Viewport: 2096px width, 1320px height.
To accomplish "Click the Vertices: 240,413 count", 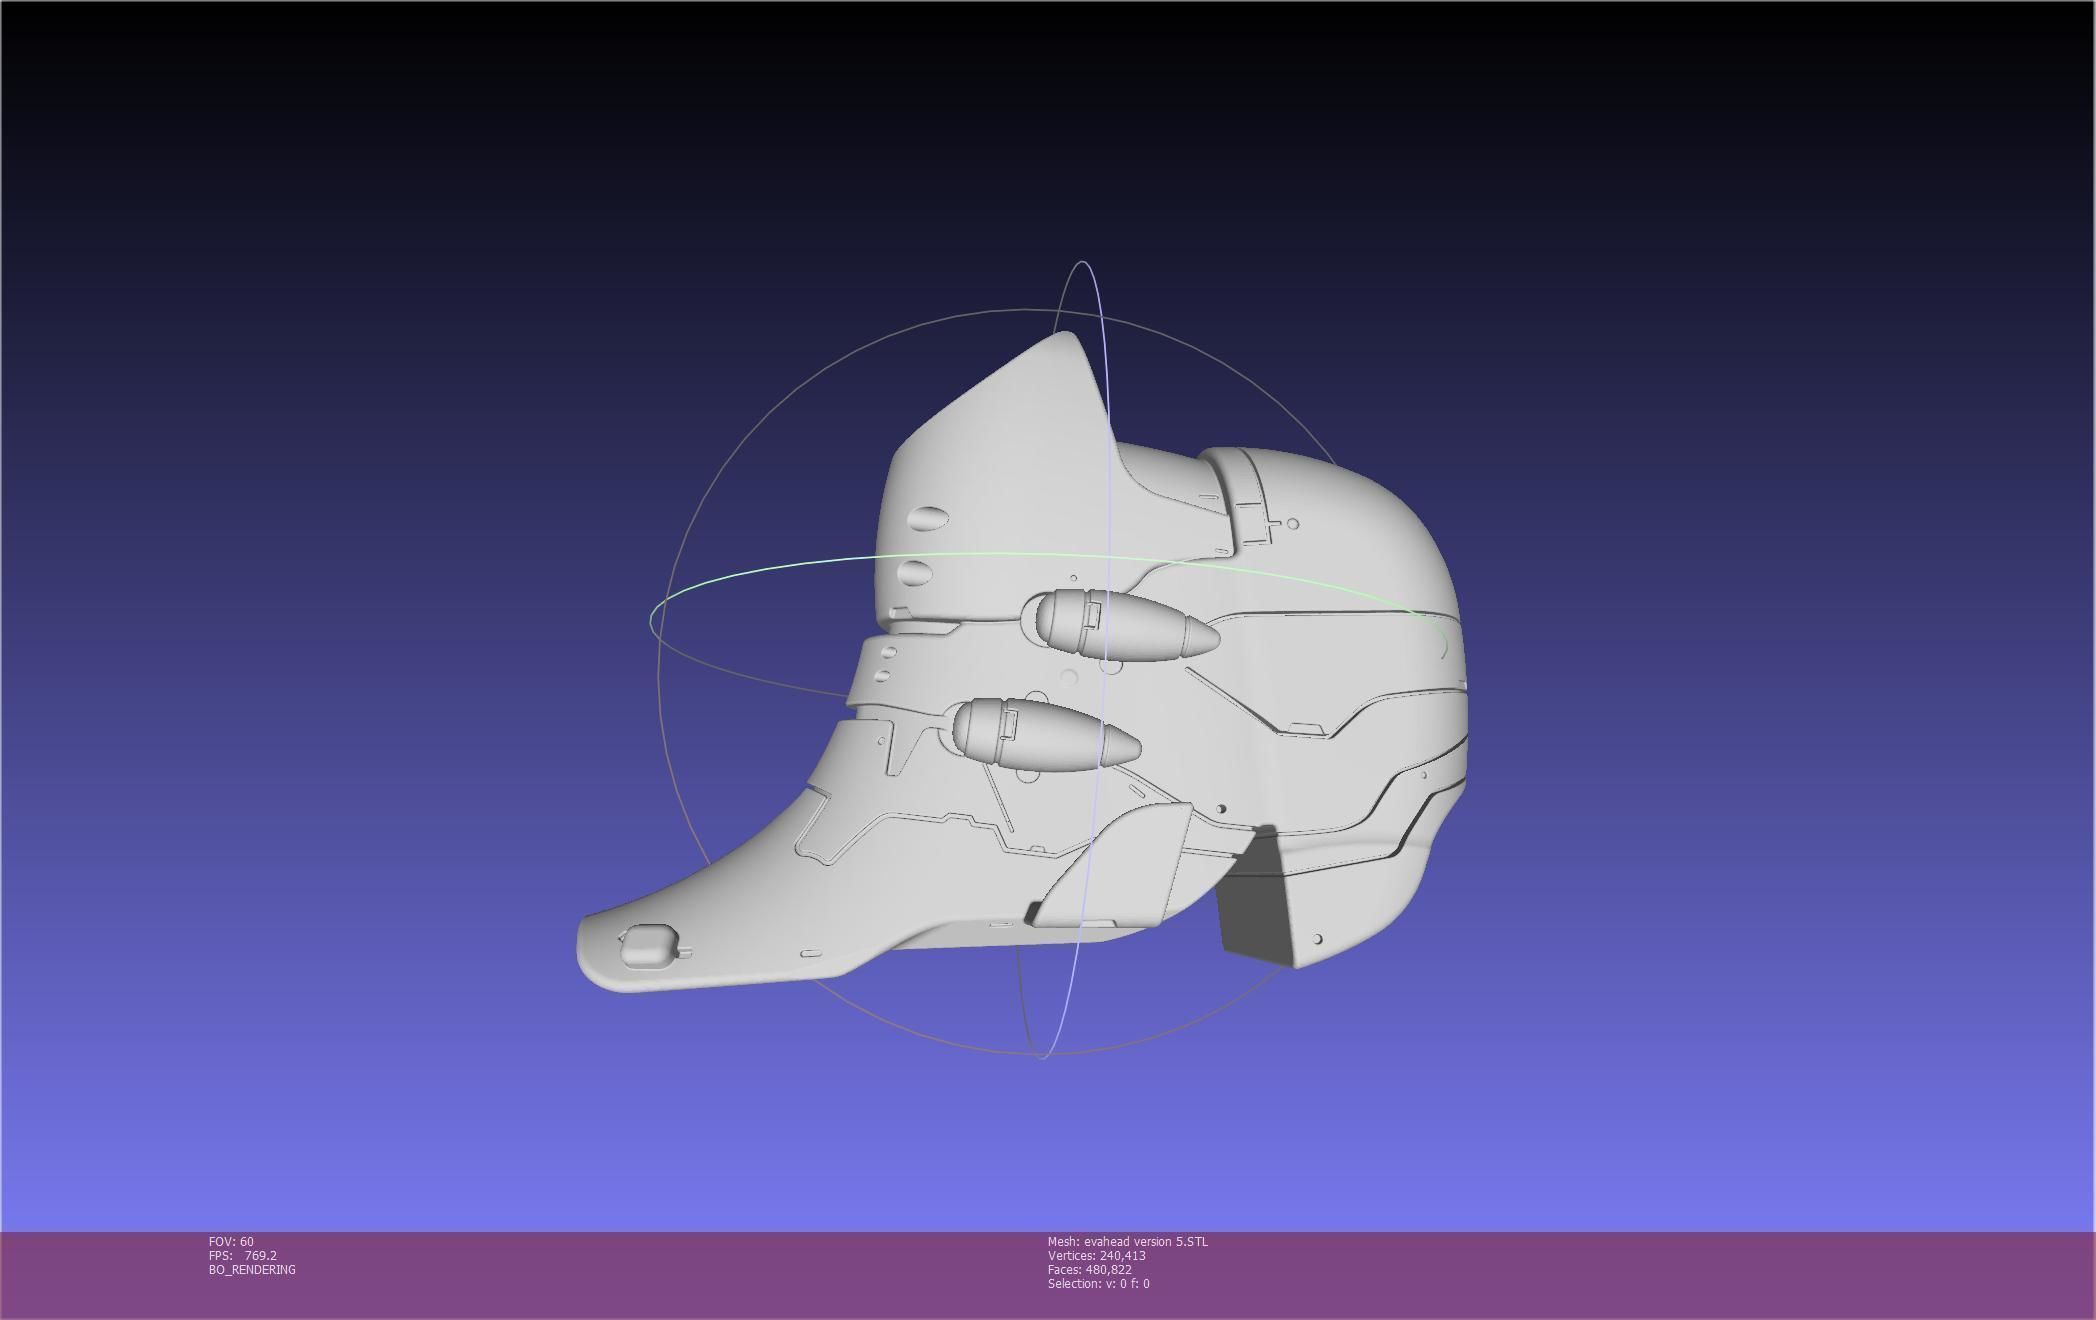I will 1096,1255.
